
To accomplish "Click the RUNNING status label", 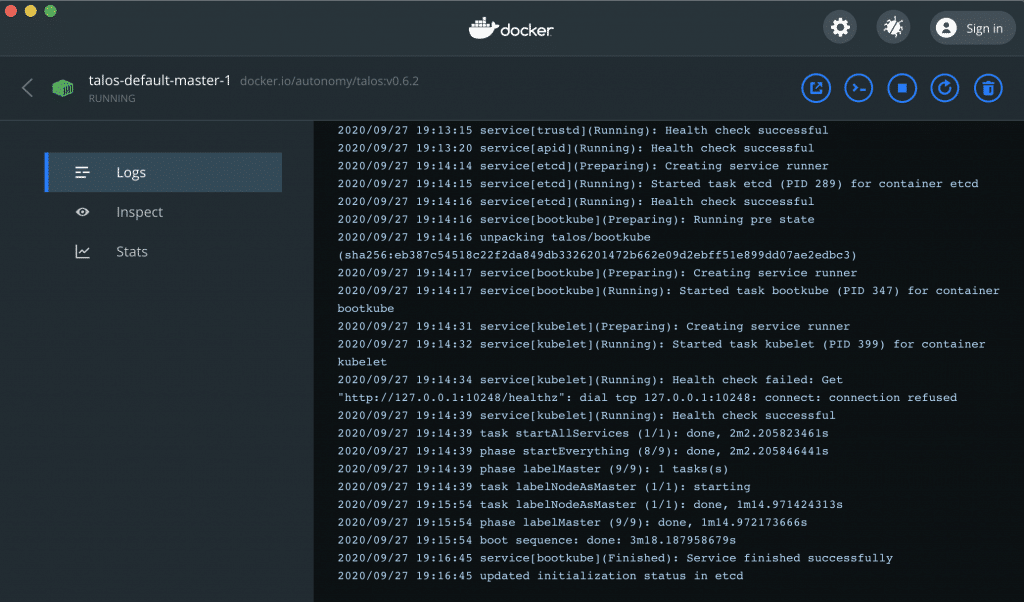I will pyautogui.click(x=112, y=99).
